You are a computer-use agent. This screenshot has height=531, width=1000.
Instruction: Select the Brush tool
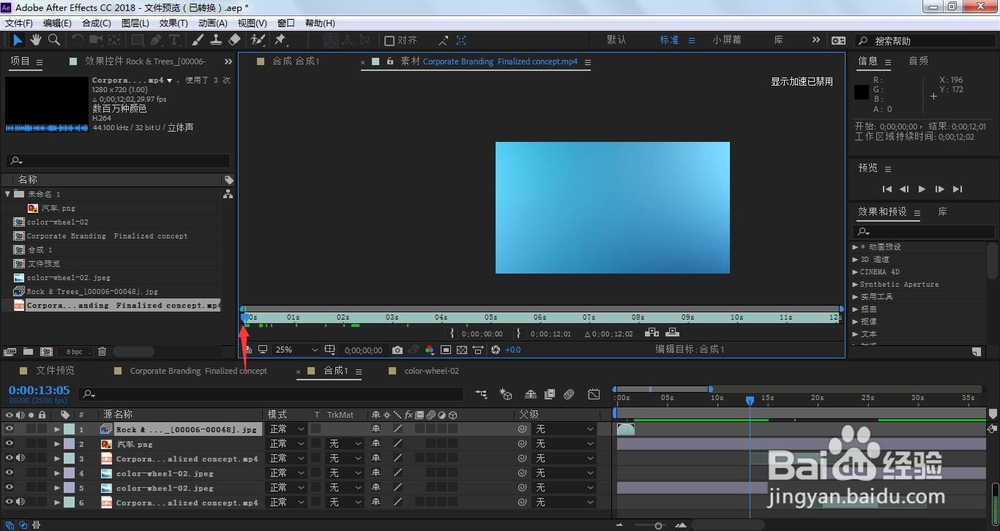[198, 40]
